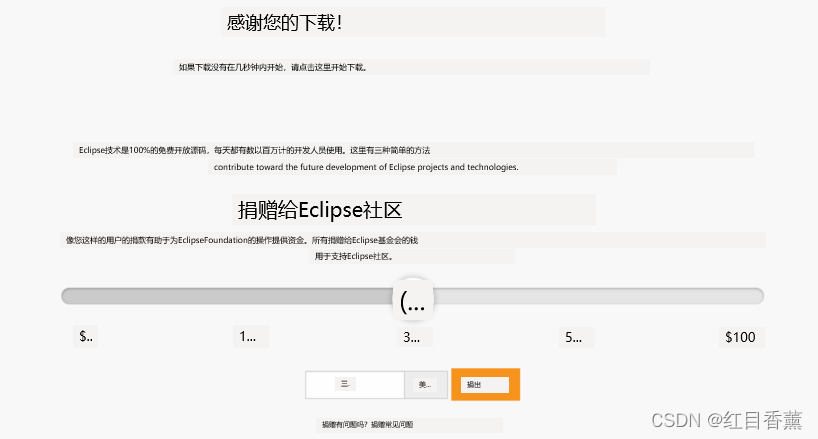Open the currency selector next to amount field
818x439 pixels.
pos(426,385)
